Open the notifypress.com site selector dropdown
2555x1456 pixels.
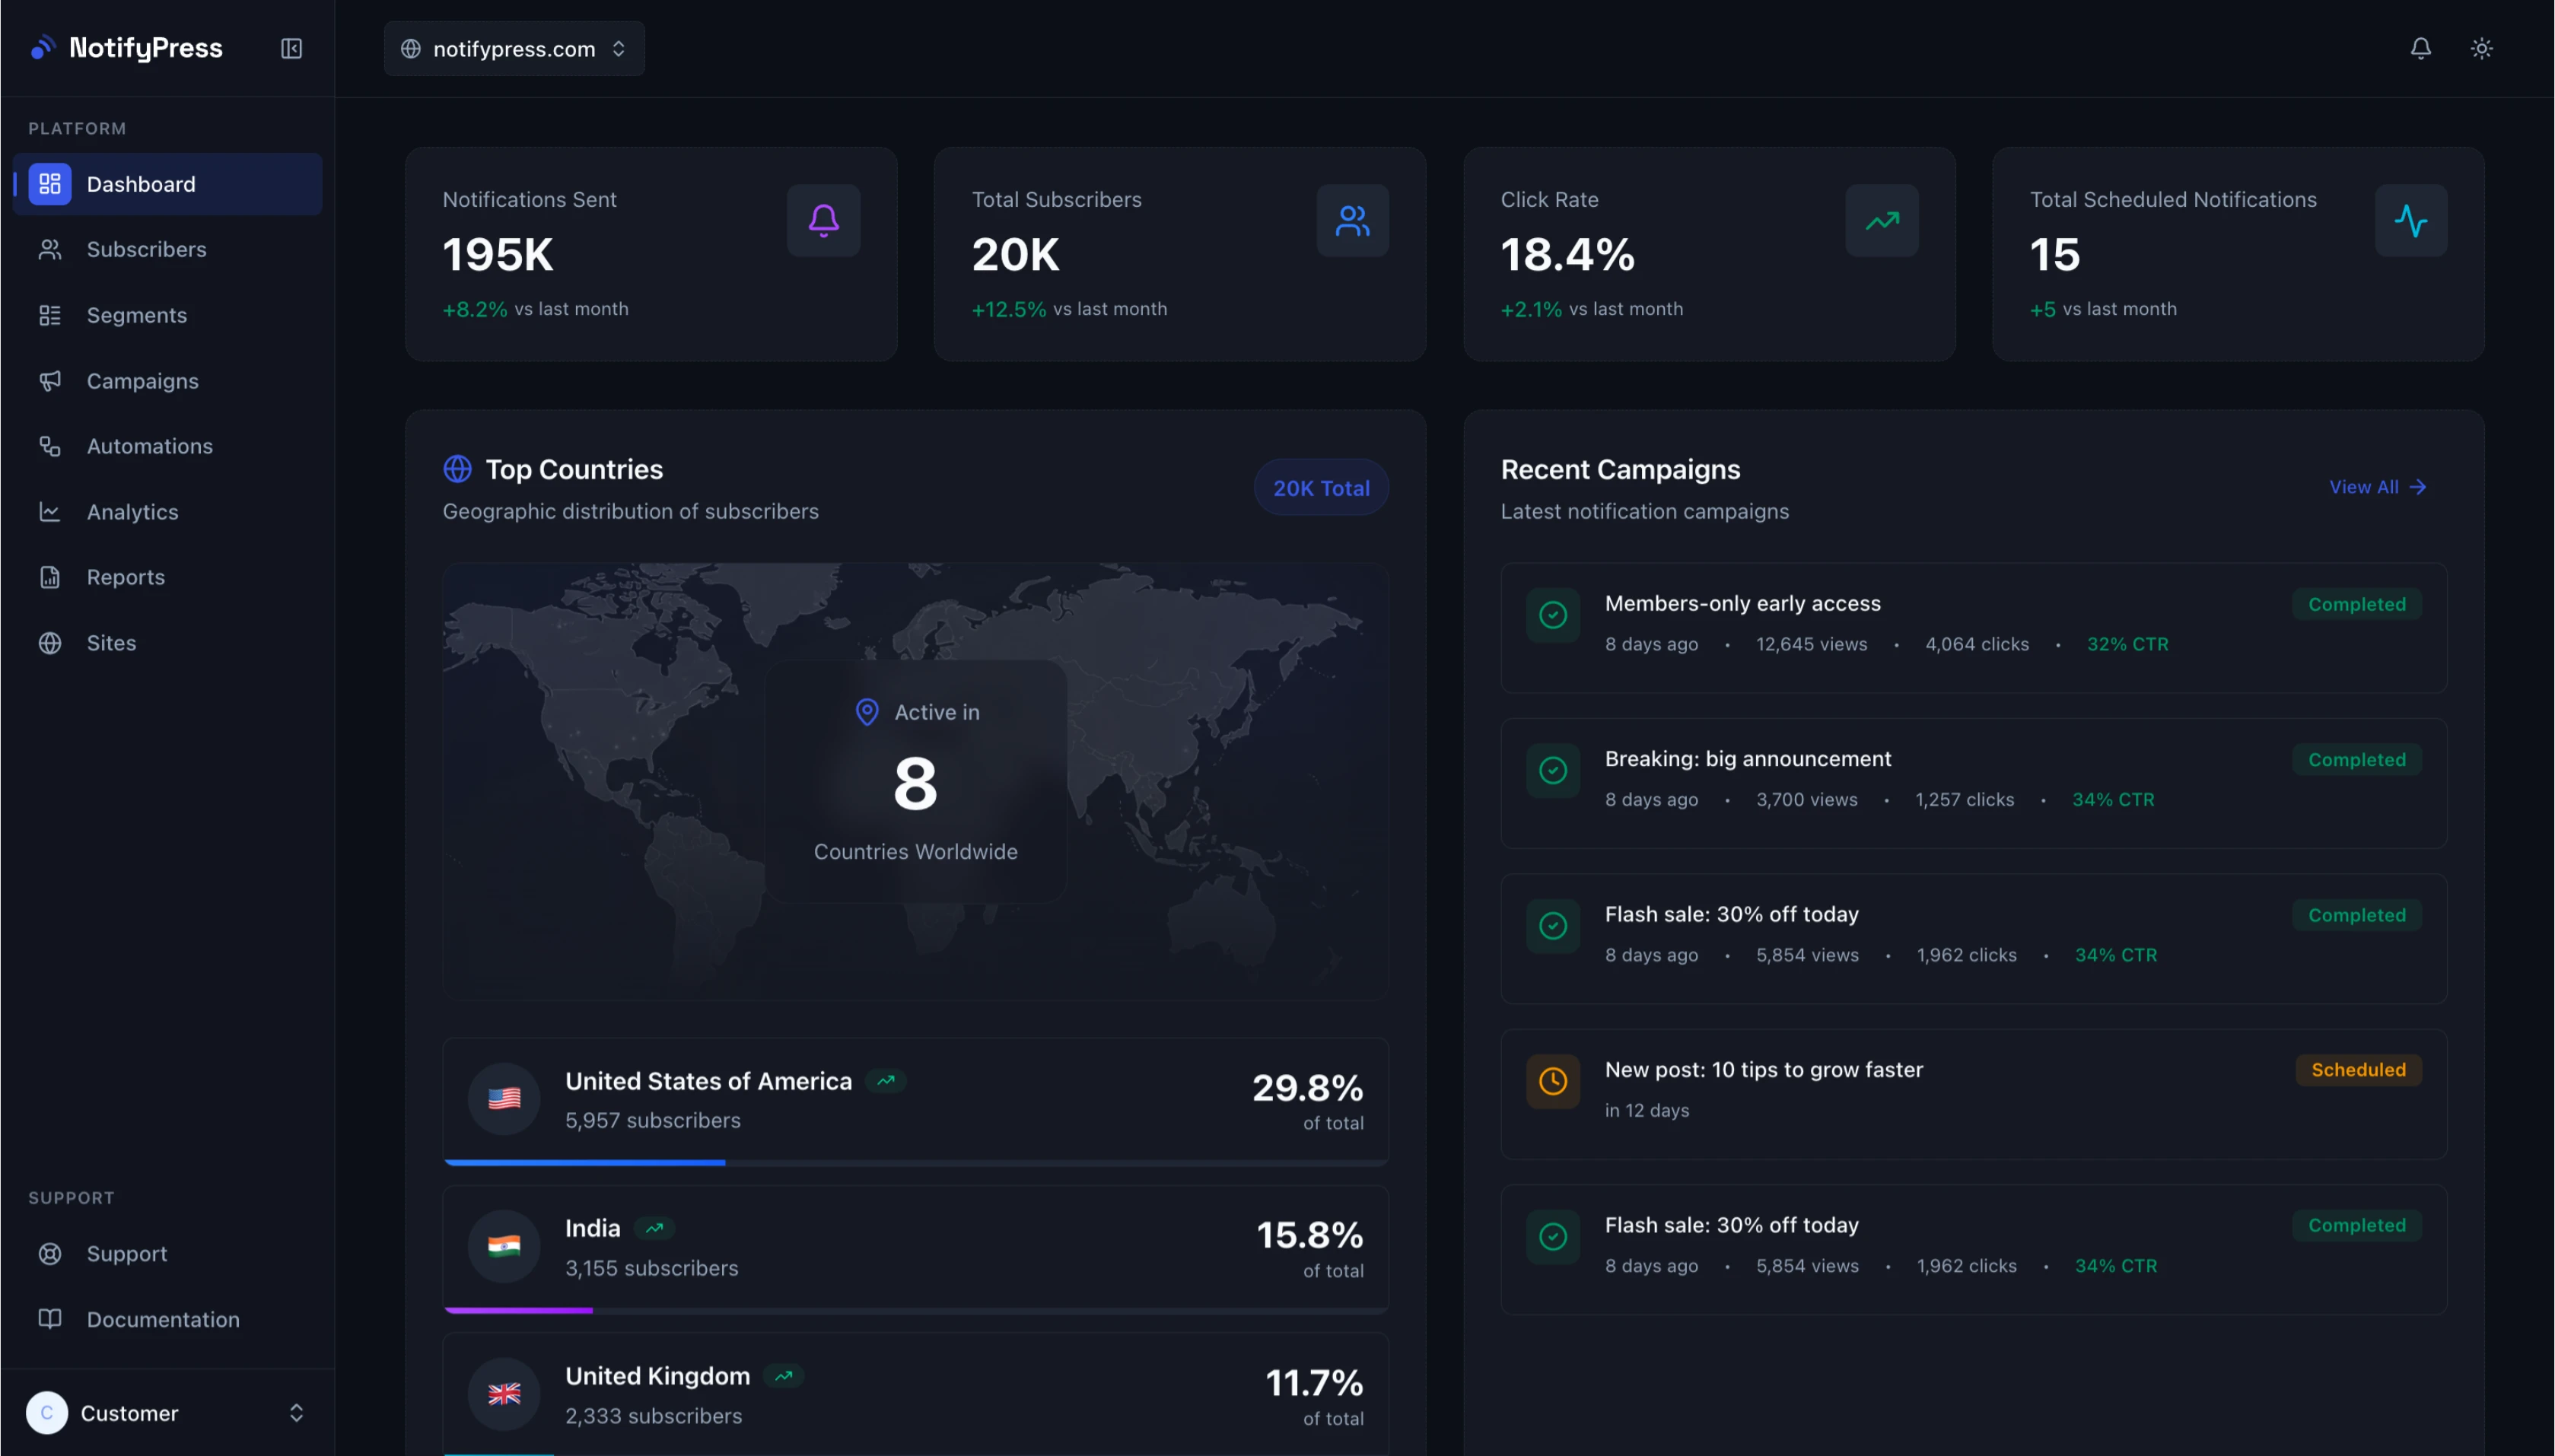click(x=514, y=48)
